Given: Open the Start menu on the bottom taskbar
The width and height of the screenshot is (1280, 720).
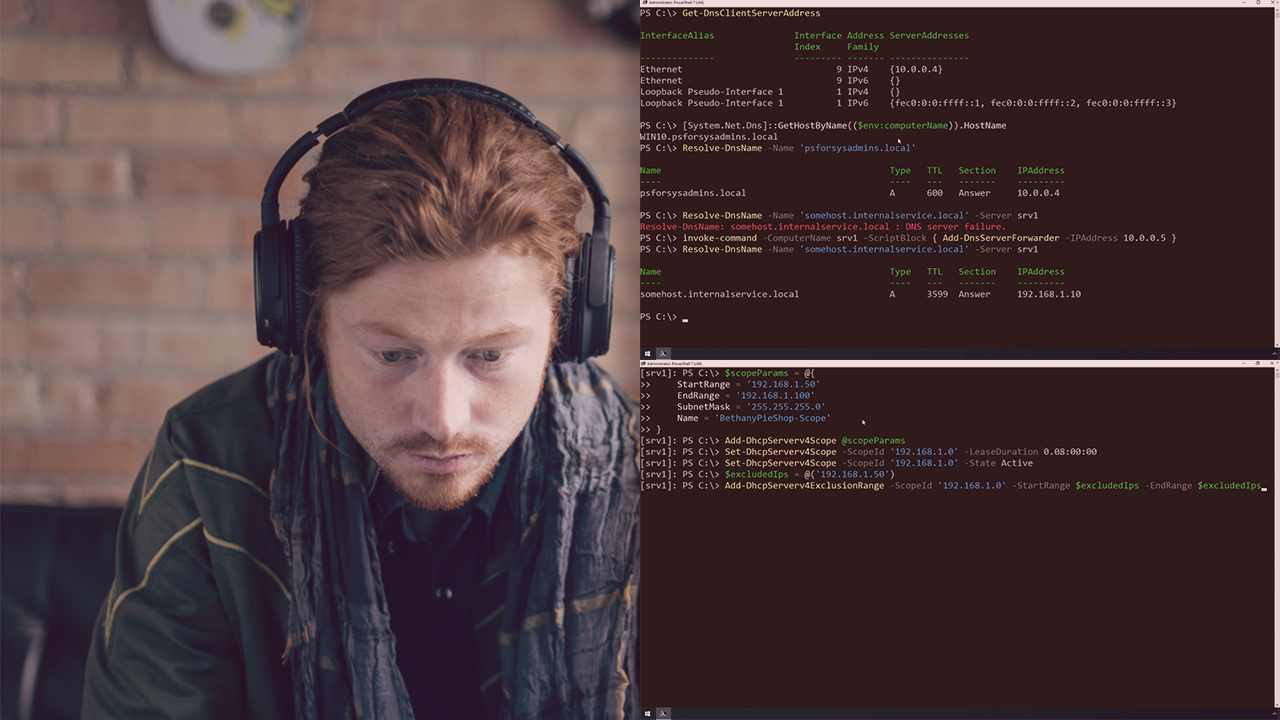Looking at the screenshot, I should point(648,713).
